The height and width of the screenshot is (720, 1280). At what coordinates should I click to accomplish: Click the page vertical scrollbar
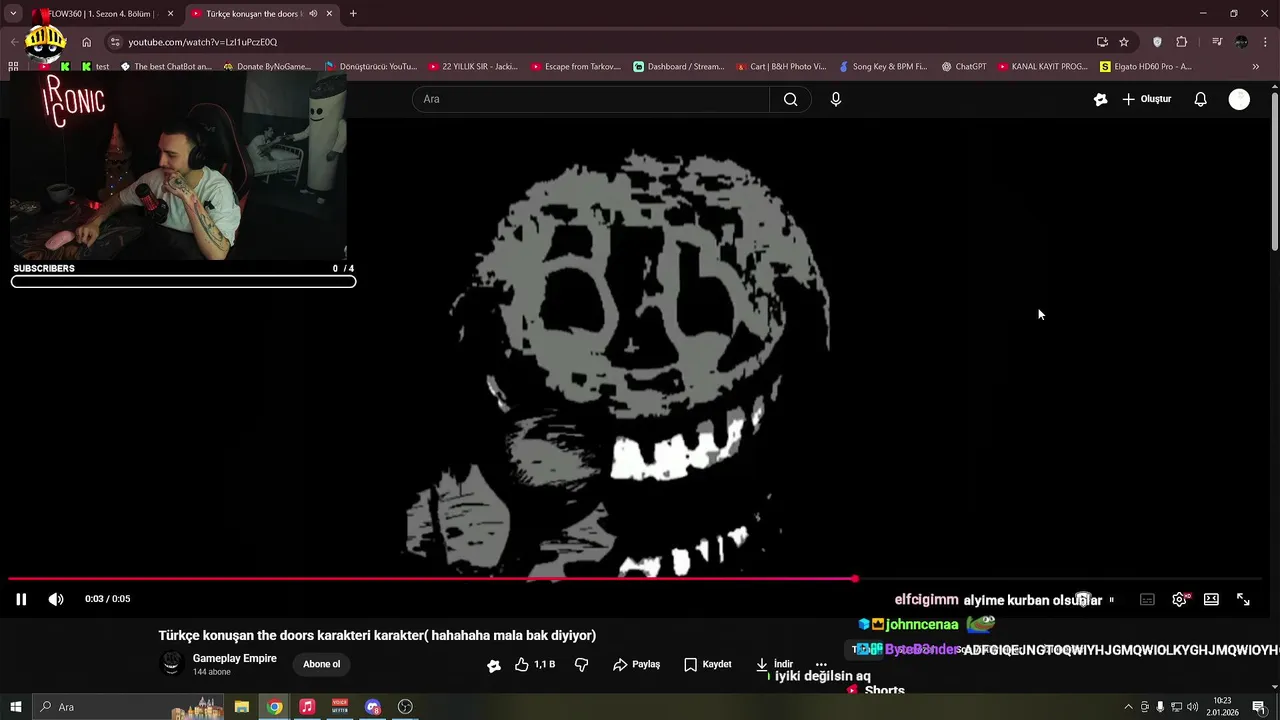click(1274, 170)
